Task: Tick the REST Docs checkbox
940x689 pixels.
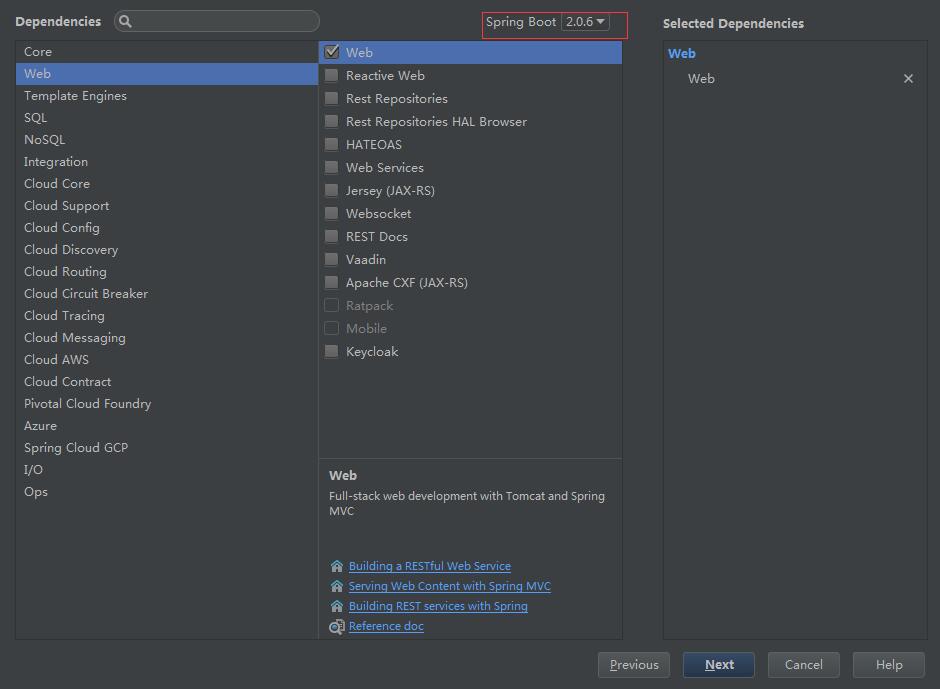Action: [332, 236]
